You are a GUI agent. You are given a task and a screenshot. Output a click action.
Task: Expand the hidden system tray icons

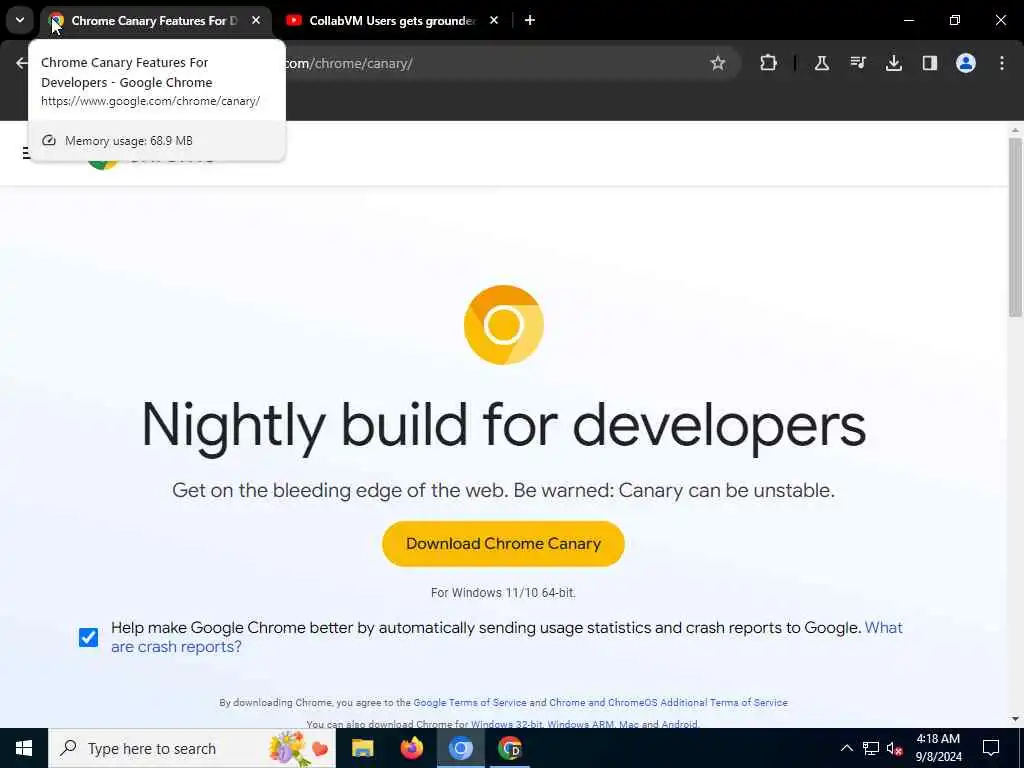coord(846,748)
